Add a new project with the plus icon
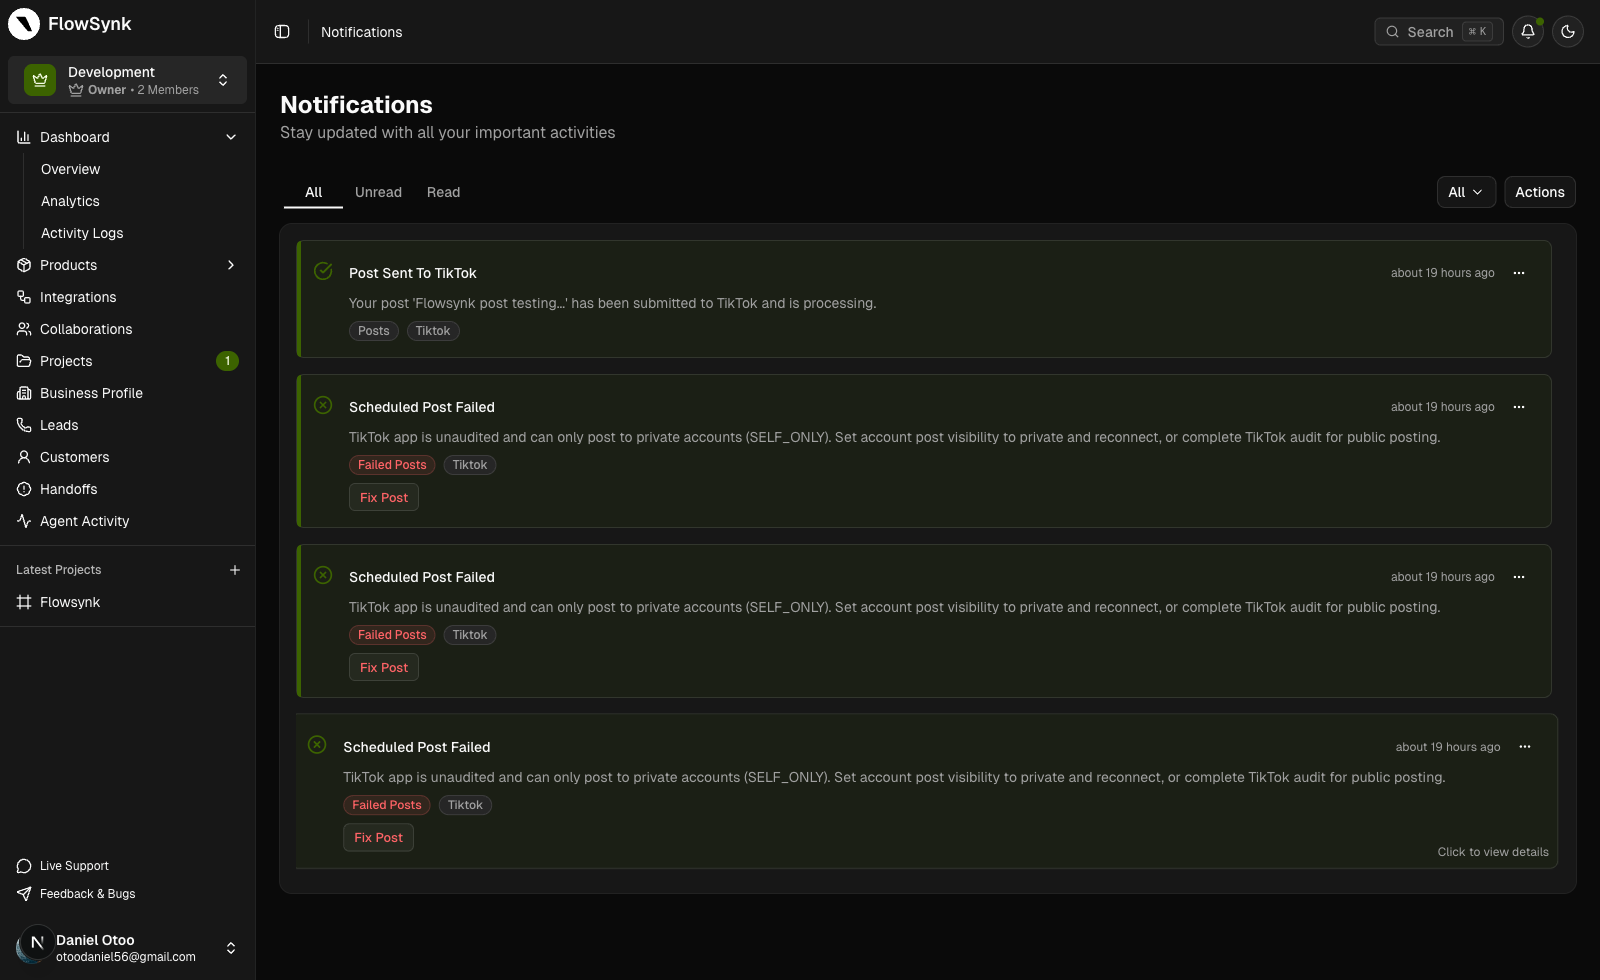 coord(235,569)
